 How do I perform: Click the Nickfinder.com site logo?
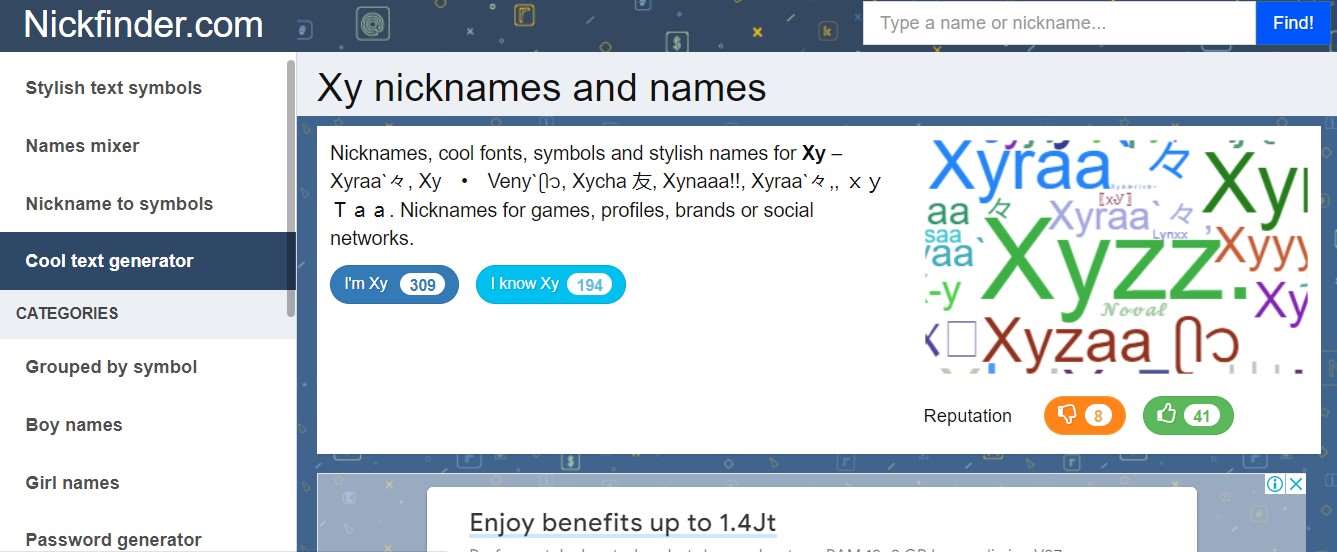(144, 24)
